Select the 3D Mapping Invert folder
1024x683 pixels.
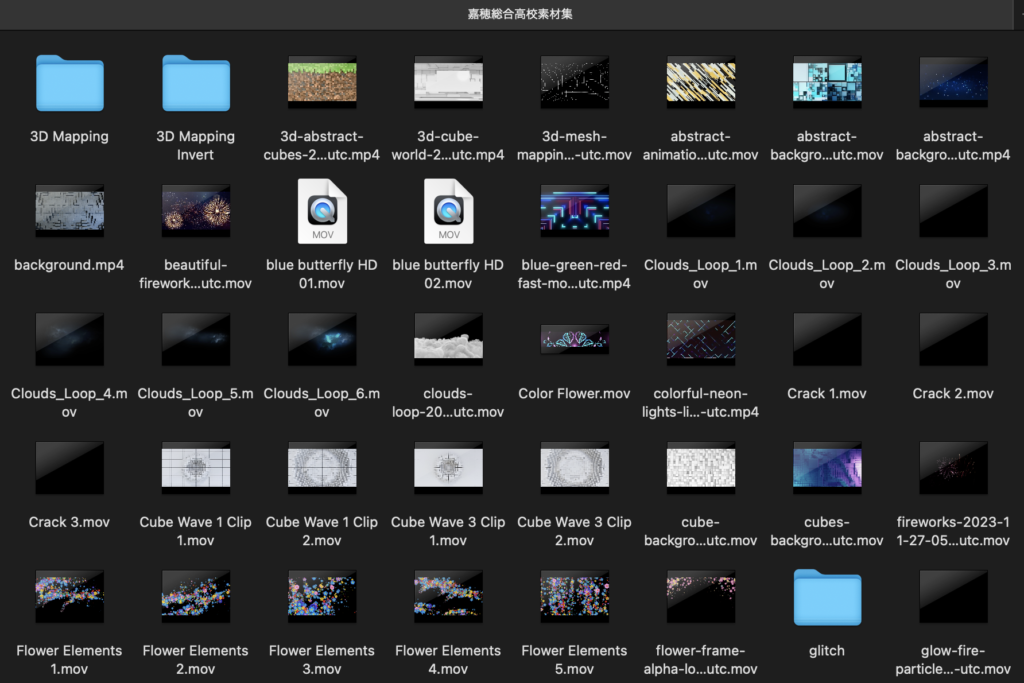[195, 83]
